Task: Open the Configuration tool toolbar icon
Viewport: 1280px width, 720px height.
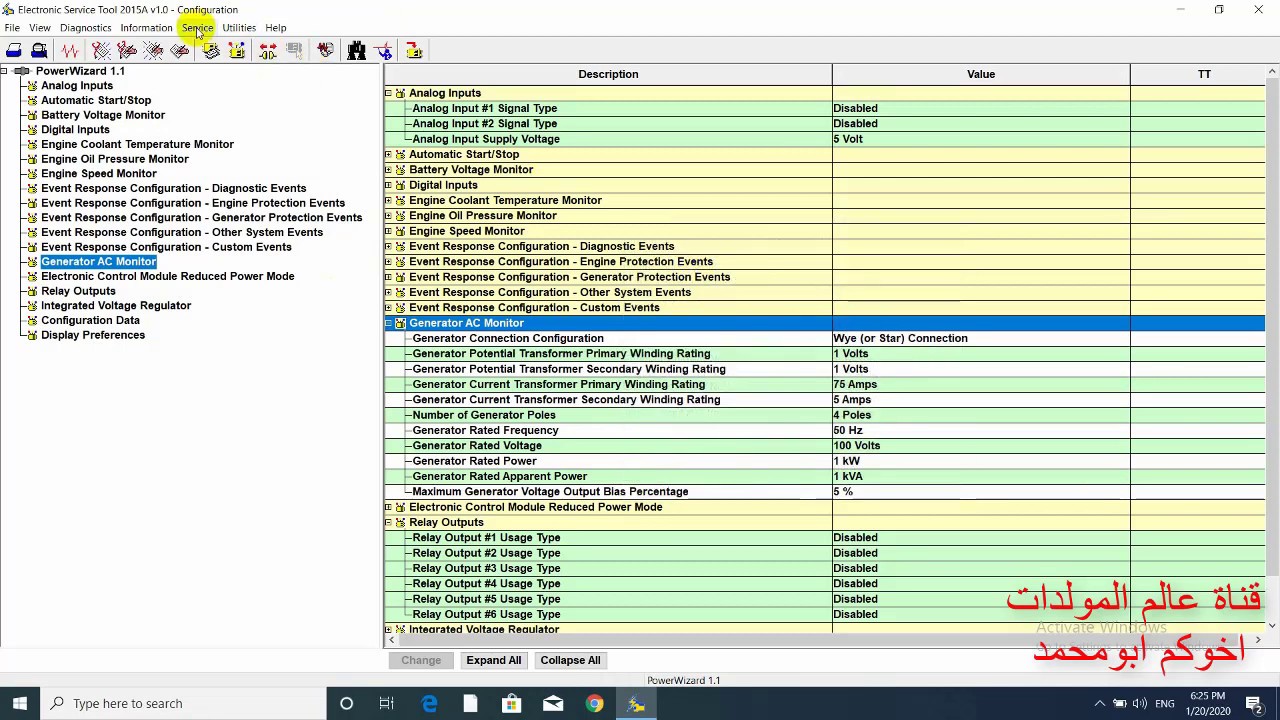Action: tap(237, 50)
